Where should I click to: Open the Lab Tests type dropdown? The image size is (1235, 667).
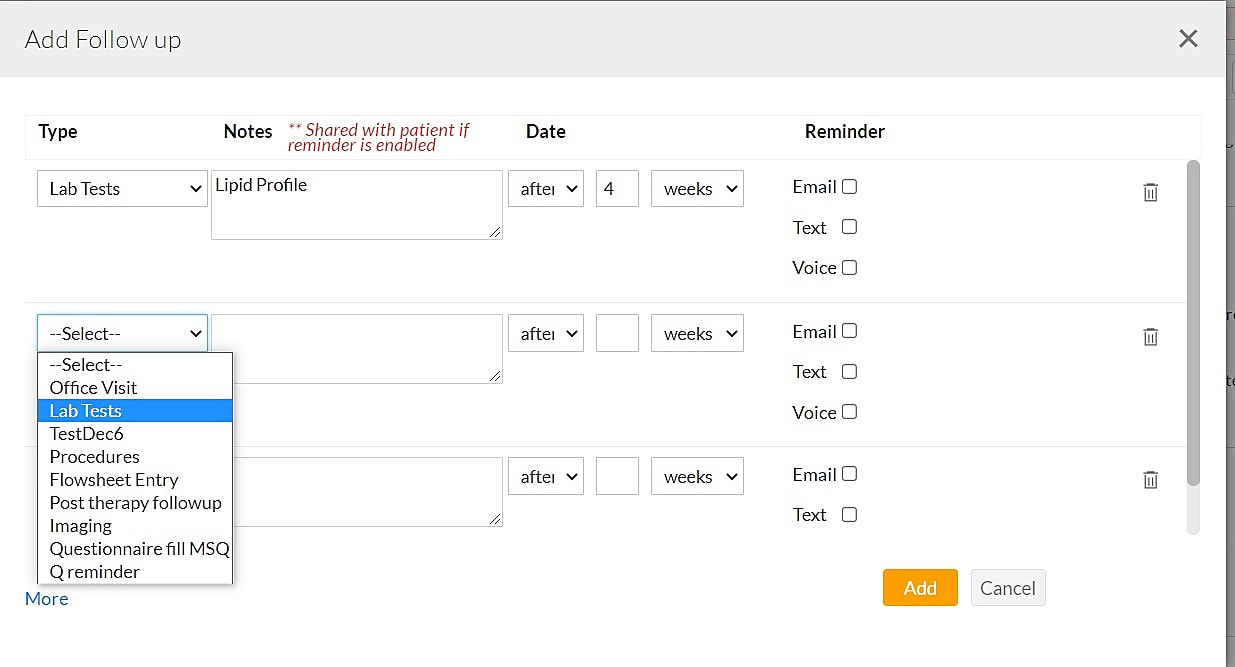click(x=122, y=189)
